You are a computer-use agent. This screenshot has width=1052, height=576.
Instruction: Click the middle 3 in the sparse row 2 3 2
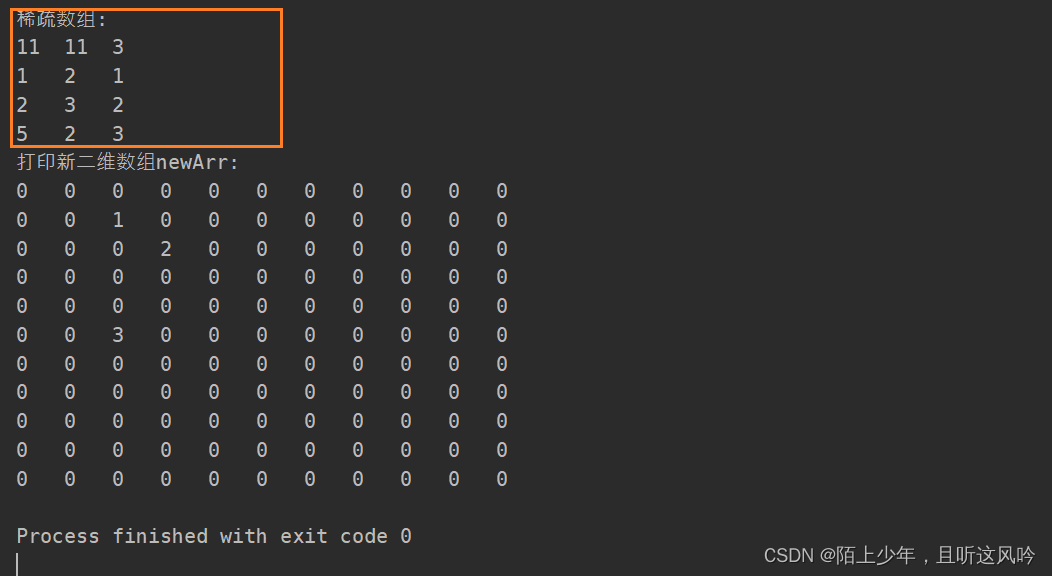point(70,105)
